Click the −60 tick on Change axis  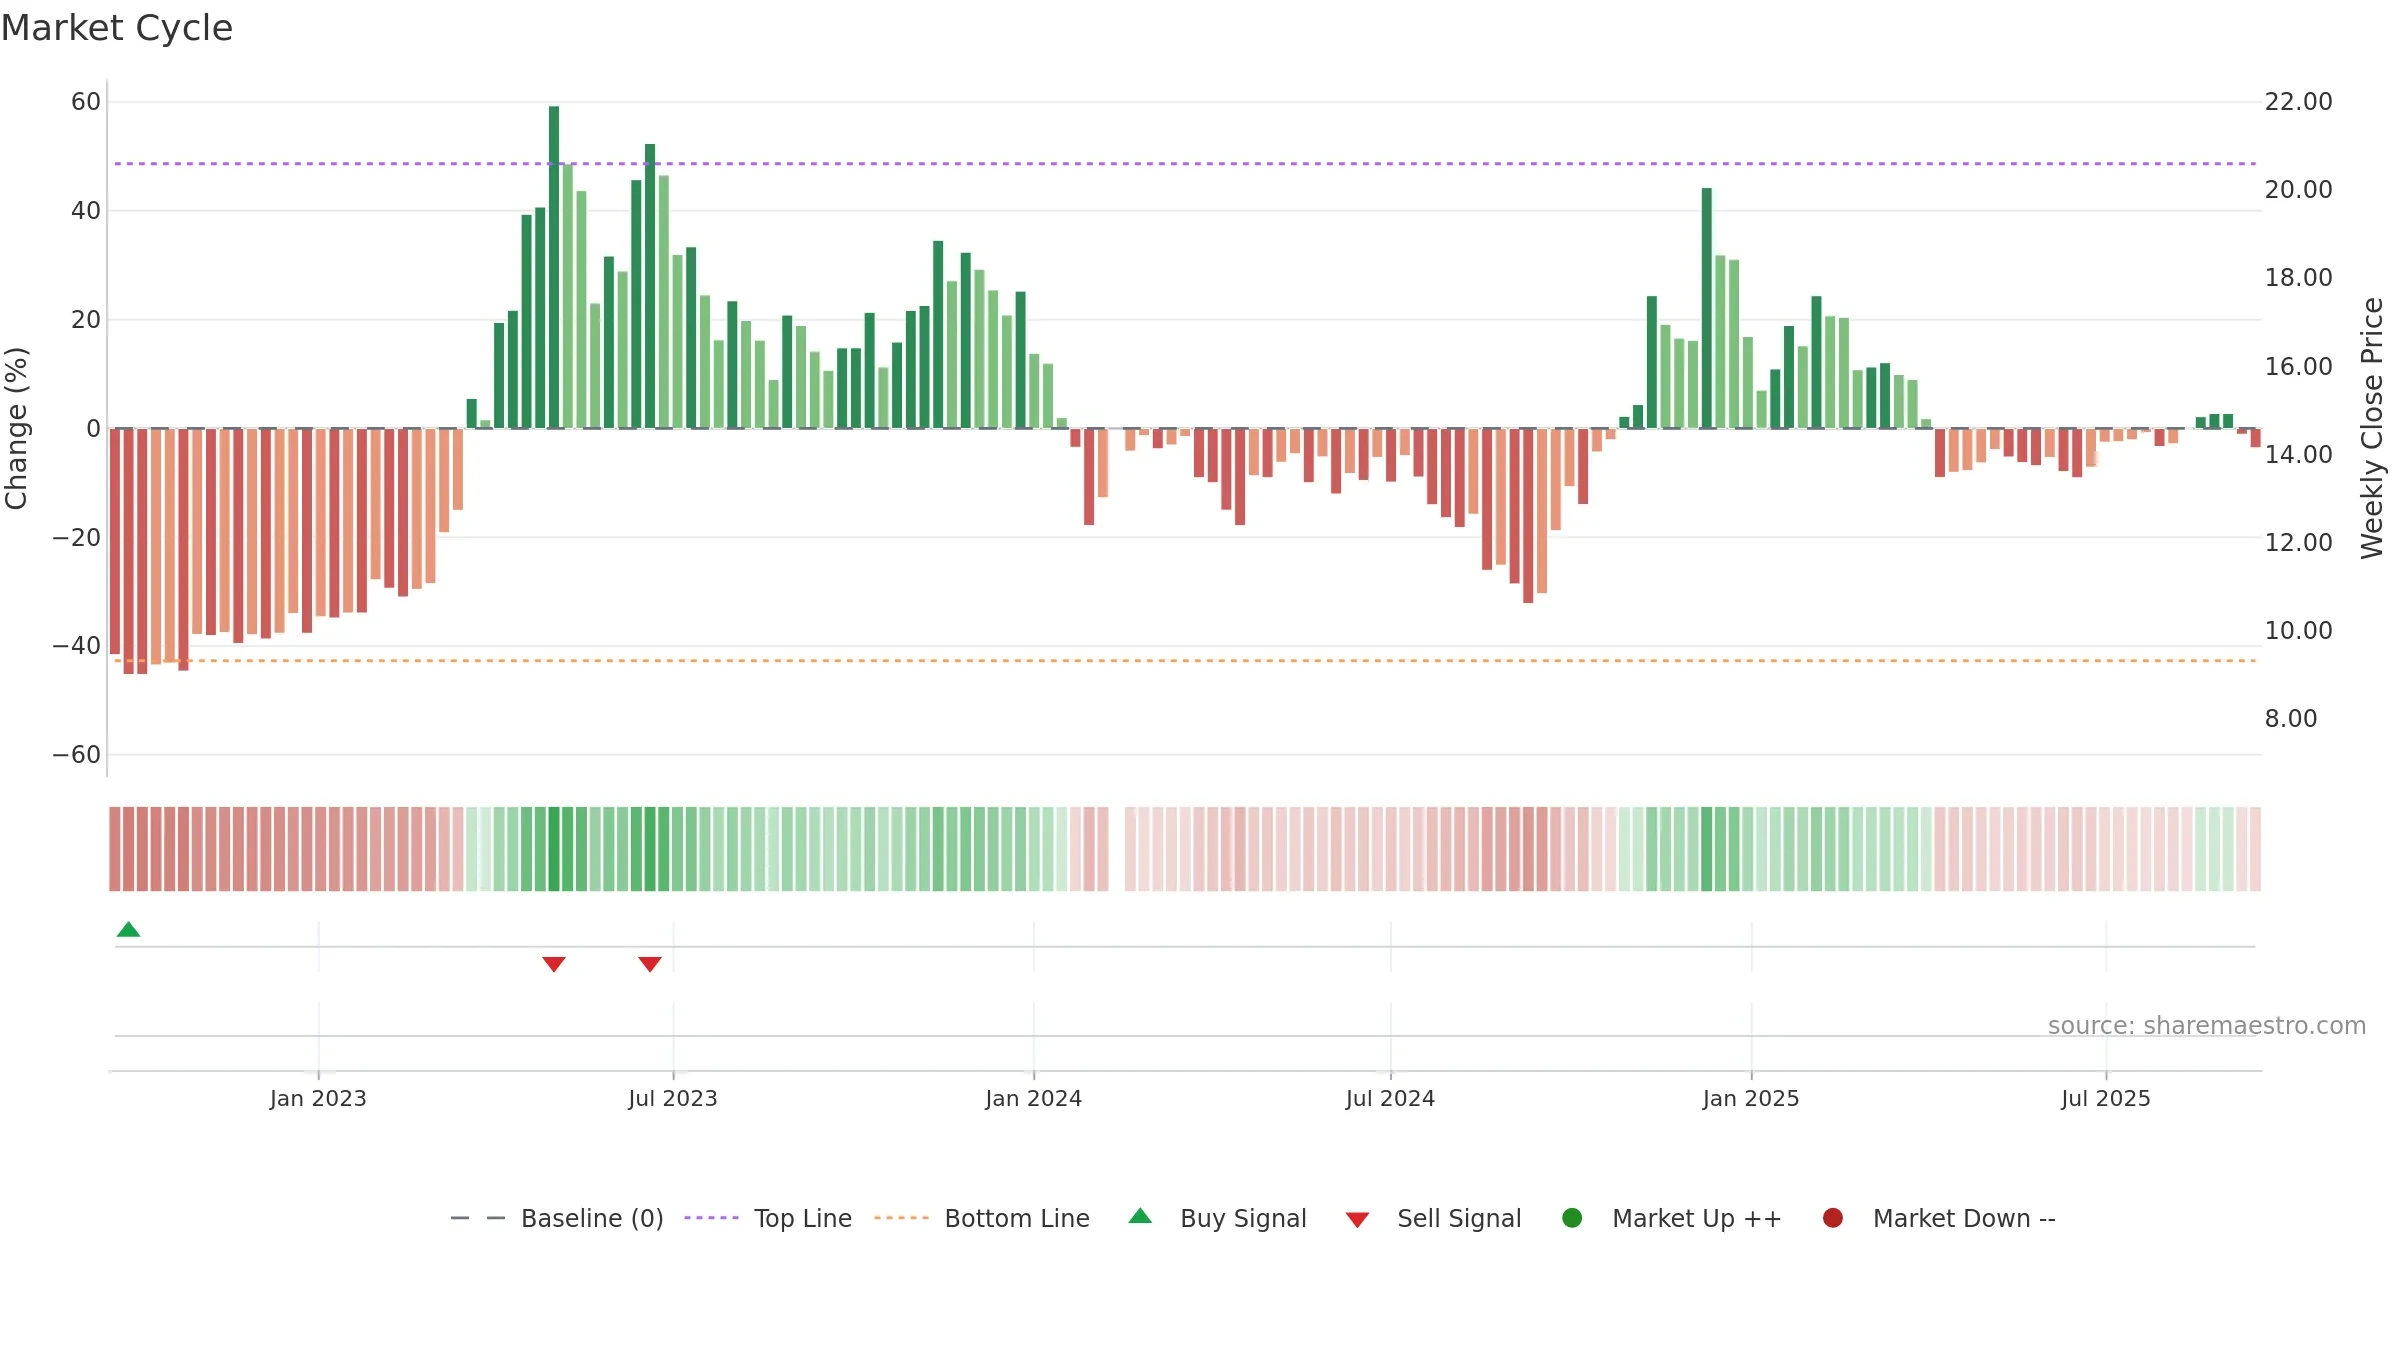[77, 755]
